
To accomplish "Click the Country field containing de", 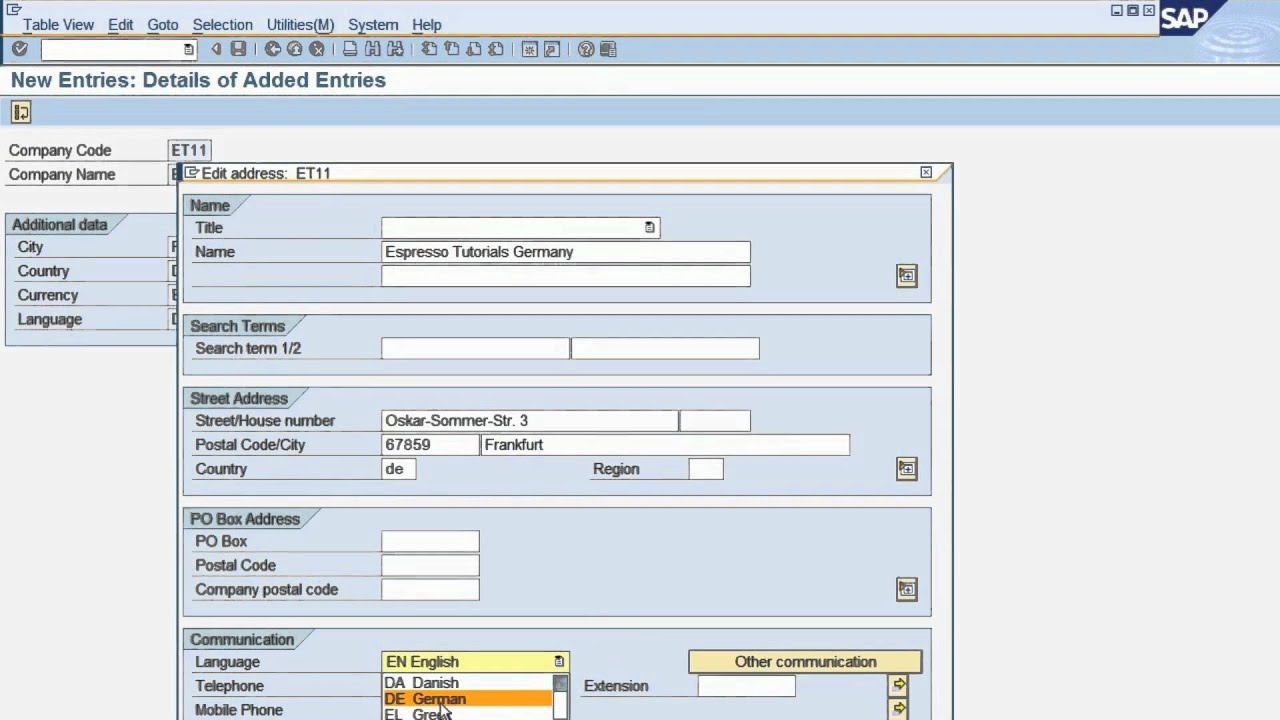I will coord(398,469).
